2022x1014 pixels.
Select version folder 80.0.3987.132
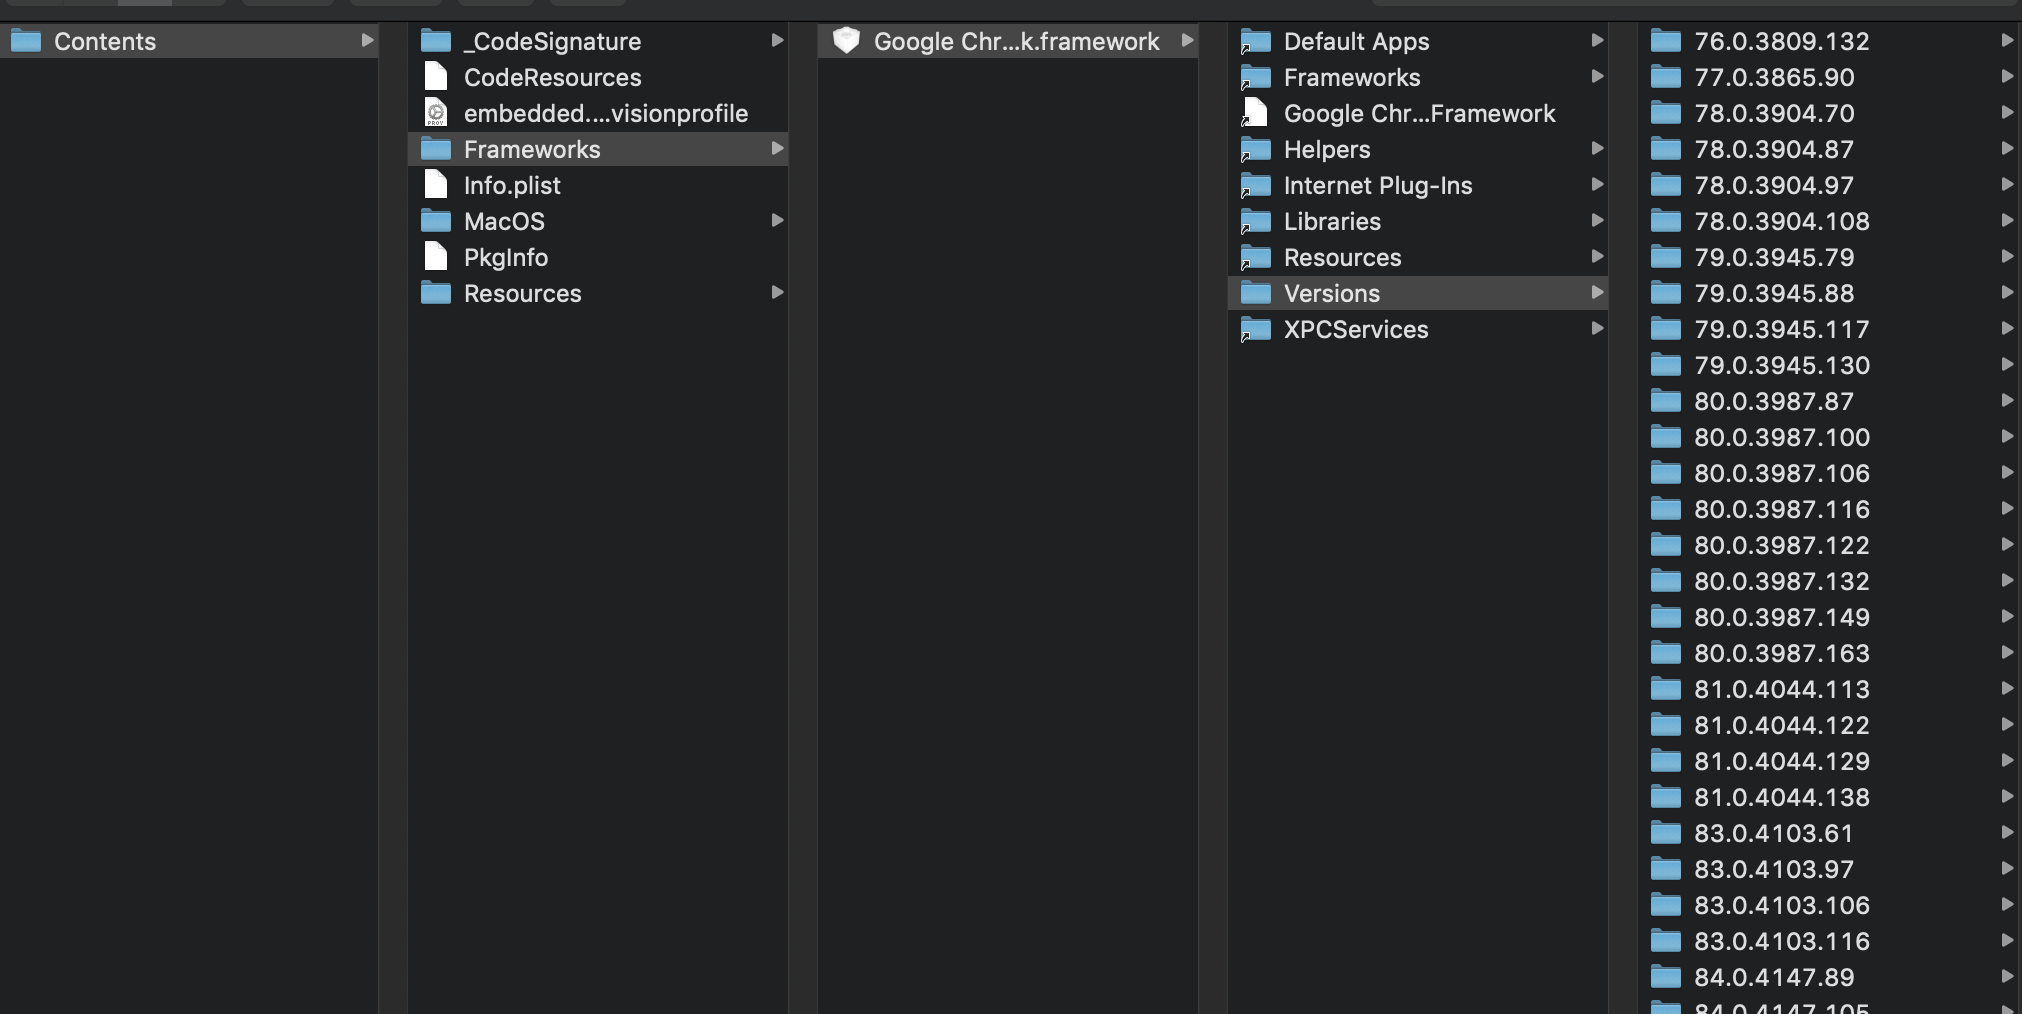tap(1830, 581)
